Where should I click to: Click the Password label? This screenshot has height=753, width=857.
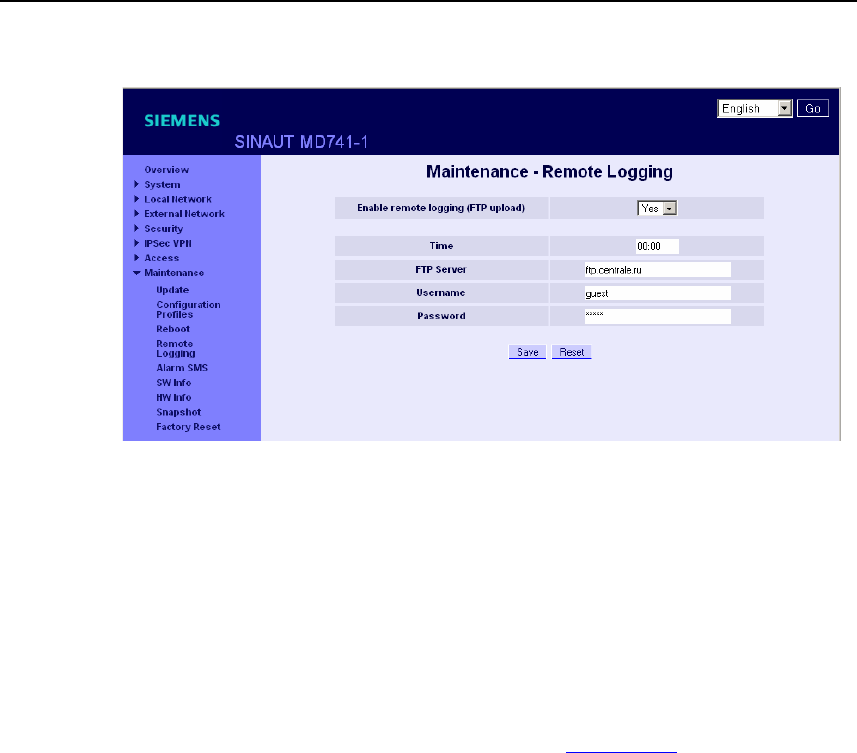click(441, 316)
